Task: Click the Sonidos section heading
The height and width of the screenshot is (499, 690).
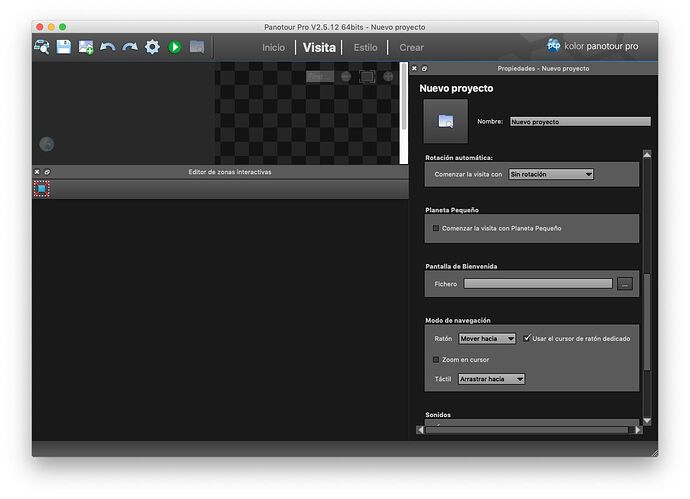Action: click(x=438, y=415)
